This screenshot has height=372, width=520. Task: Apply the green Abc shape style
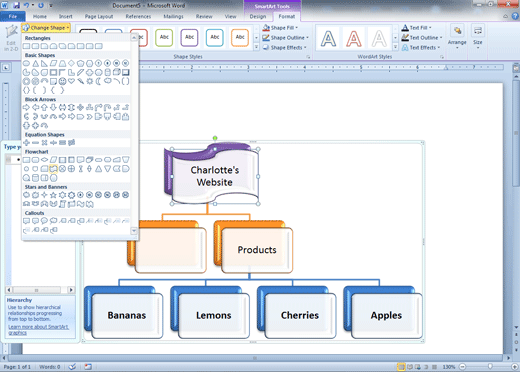pyautogui.click(x=164, y=37)
